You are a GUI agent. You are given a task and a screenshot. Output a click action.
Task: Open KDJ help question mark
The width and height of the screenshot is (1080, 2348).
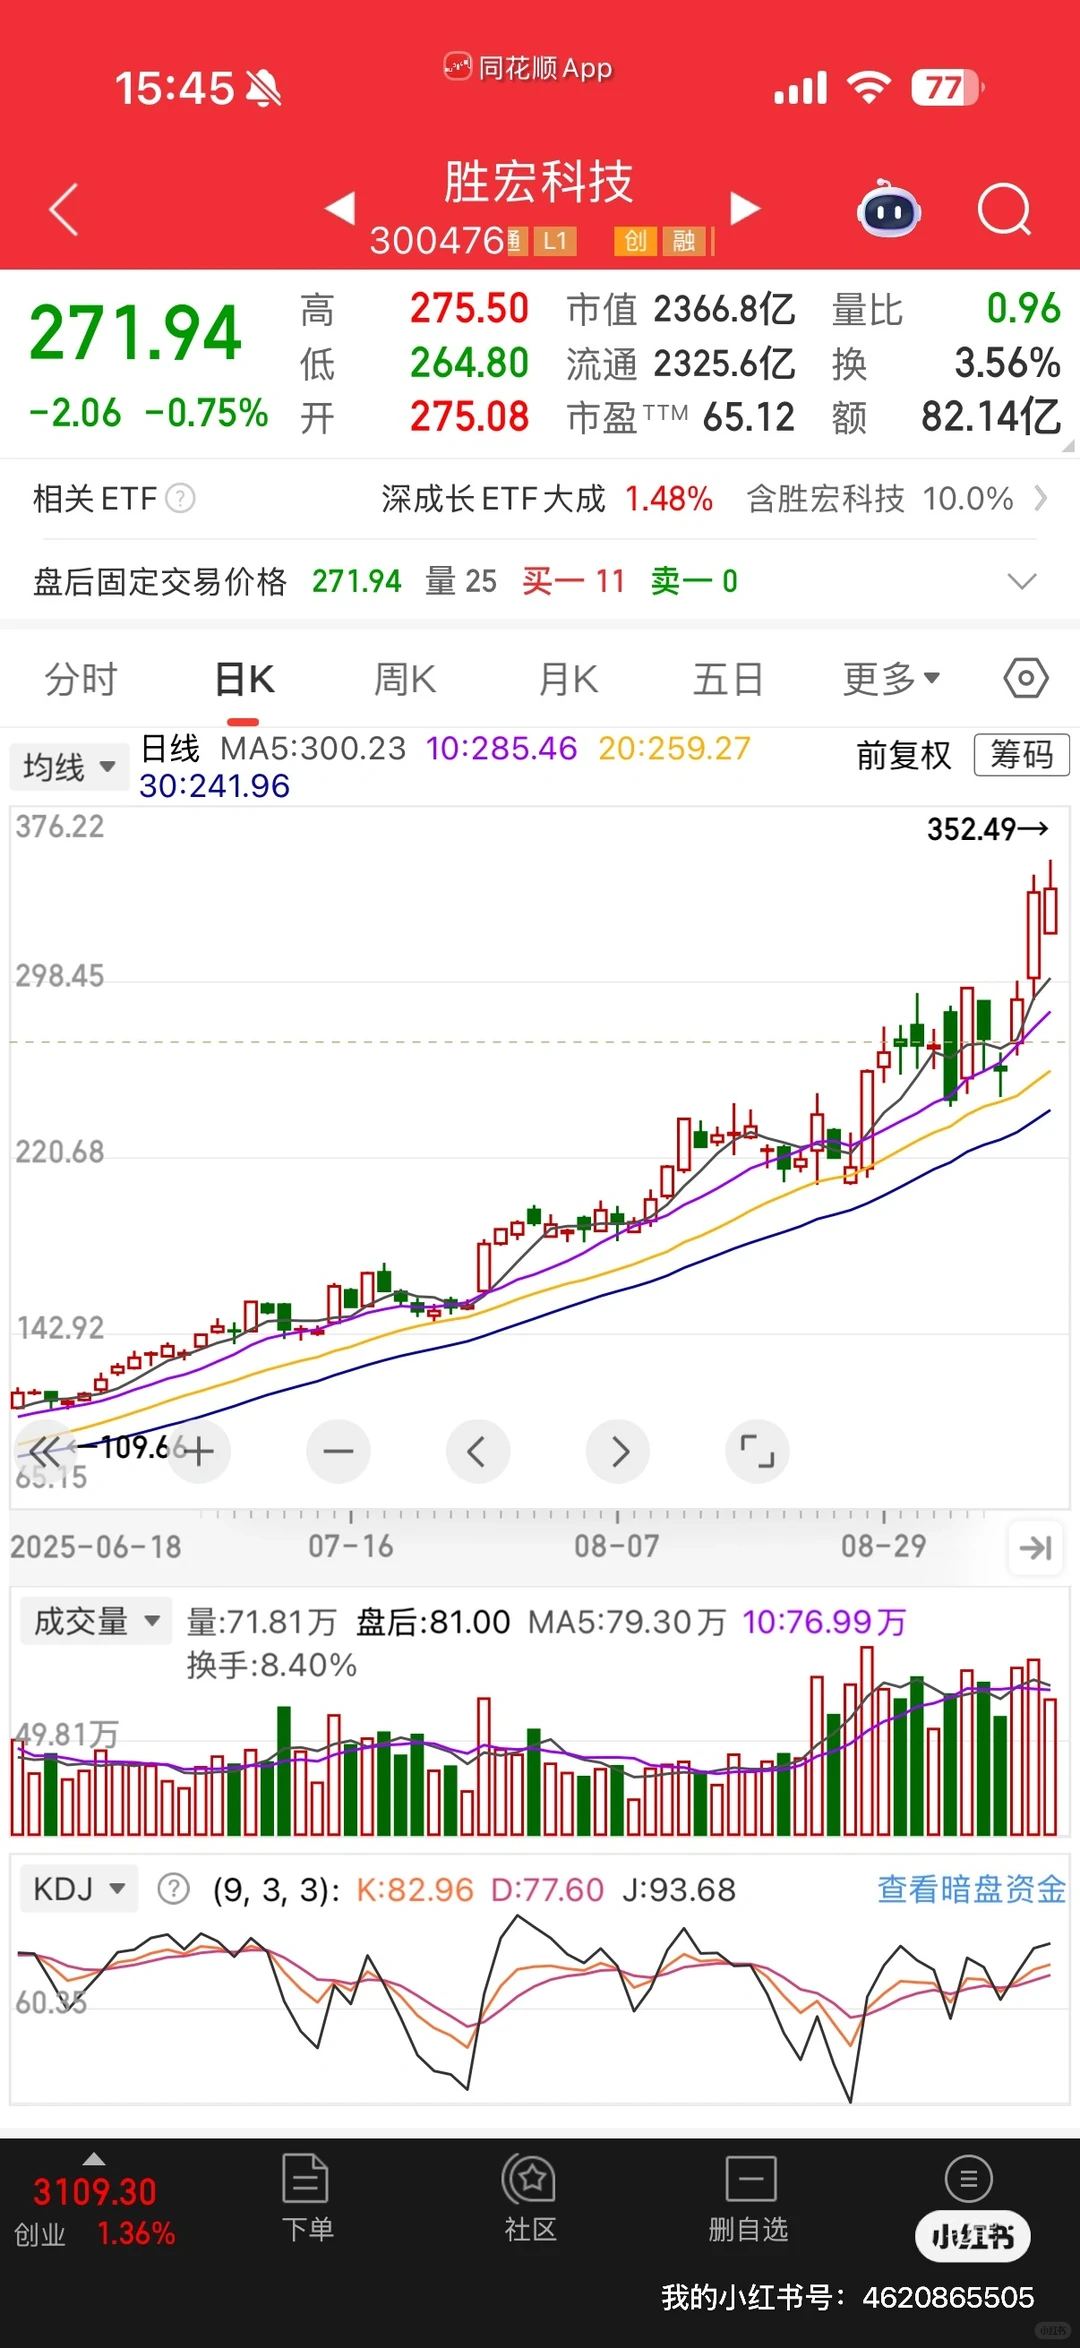pyautogui.click(x=174, y=1889)
